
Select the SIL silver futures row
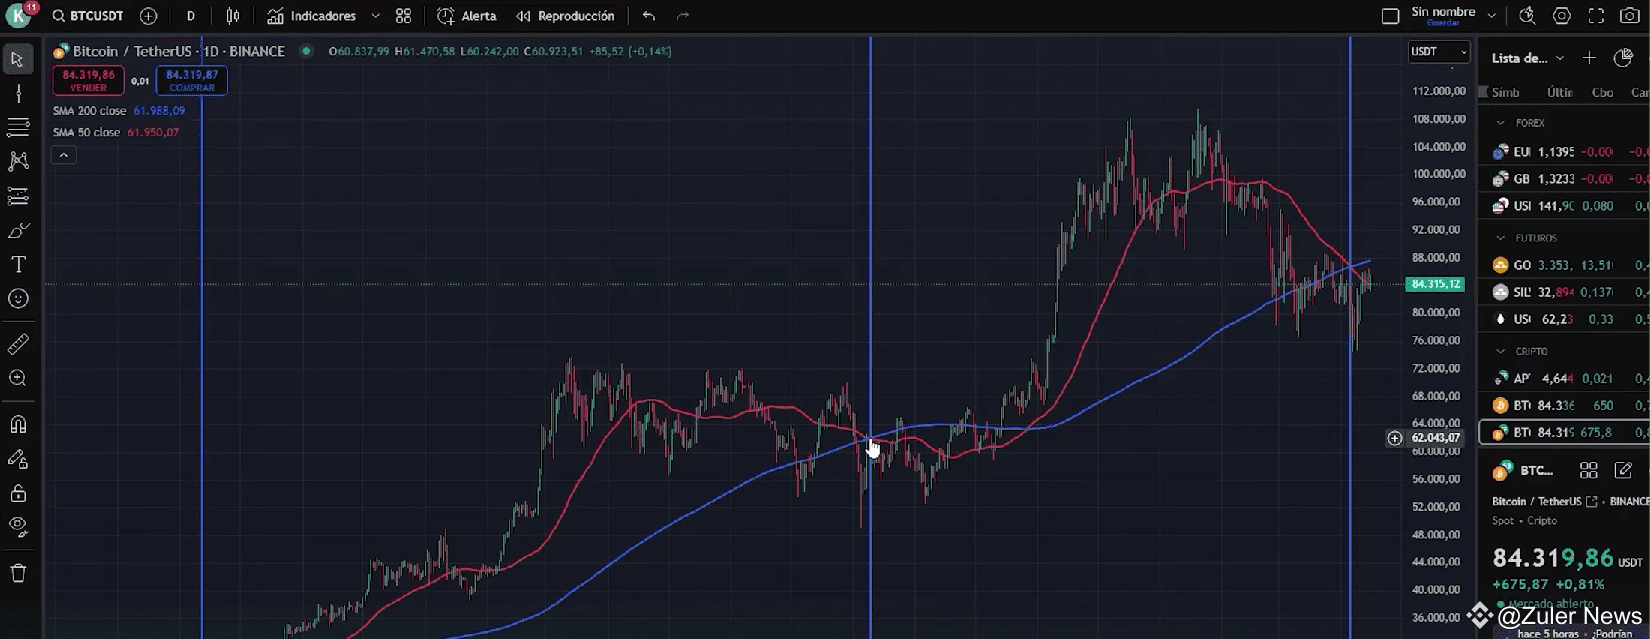[1564, 292]
